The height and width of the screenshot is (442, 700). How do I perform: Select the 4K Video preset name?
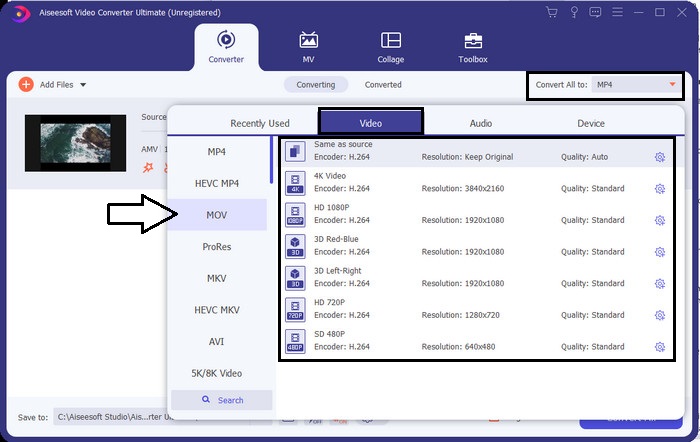click(x=330, y=176)
